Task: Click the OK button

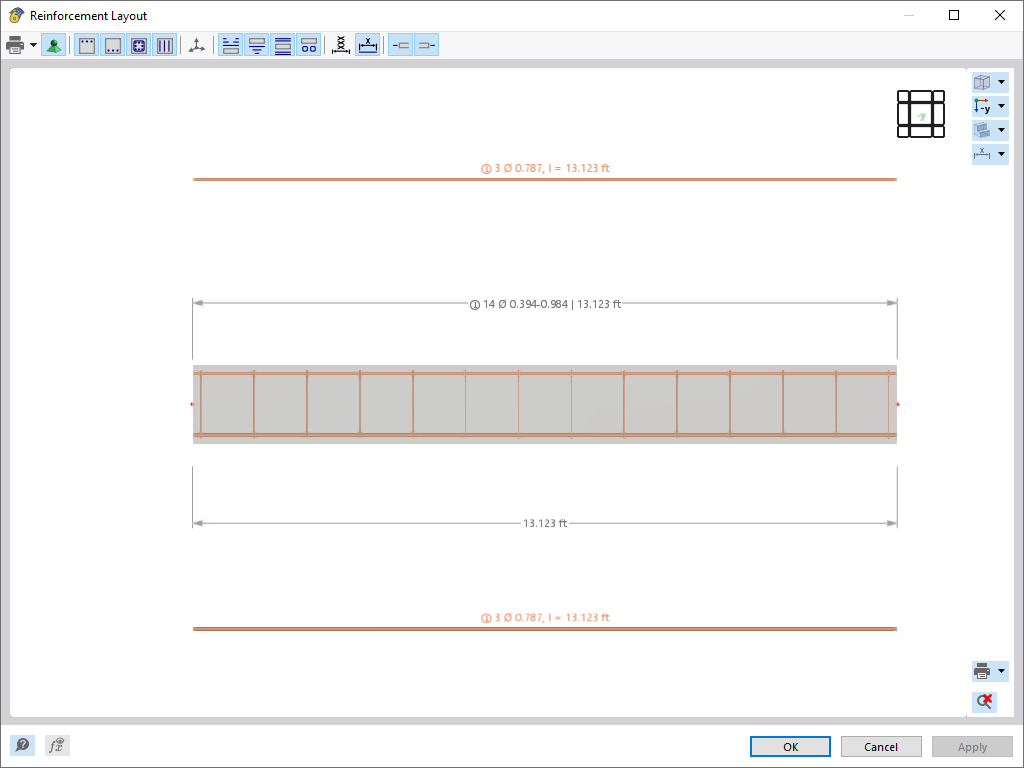Action: pyautogui.click(x=790, y=746)
